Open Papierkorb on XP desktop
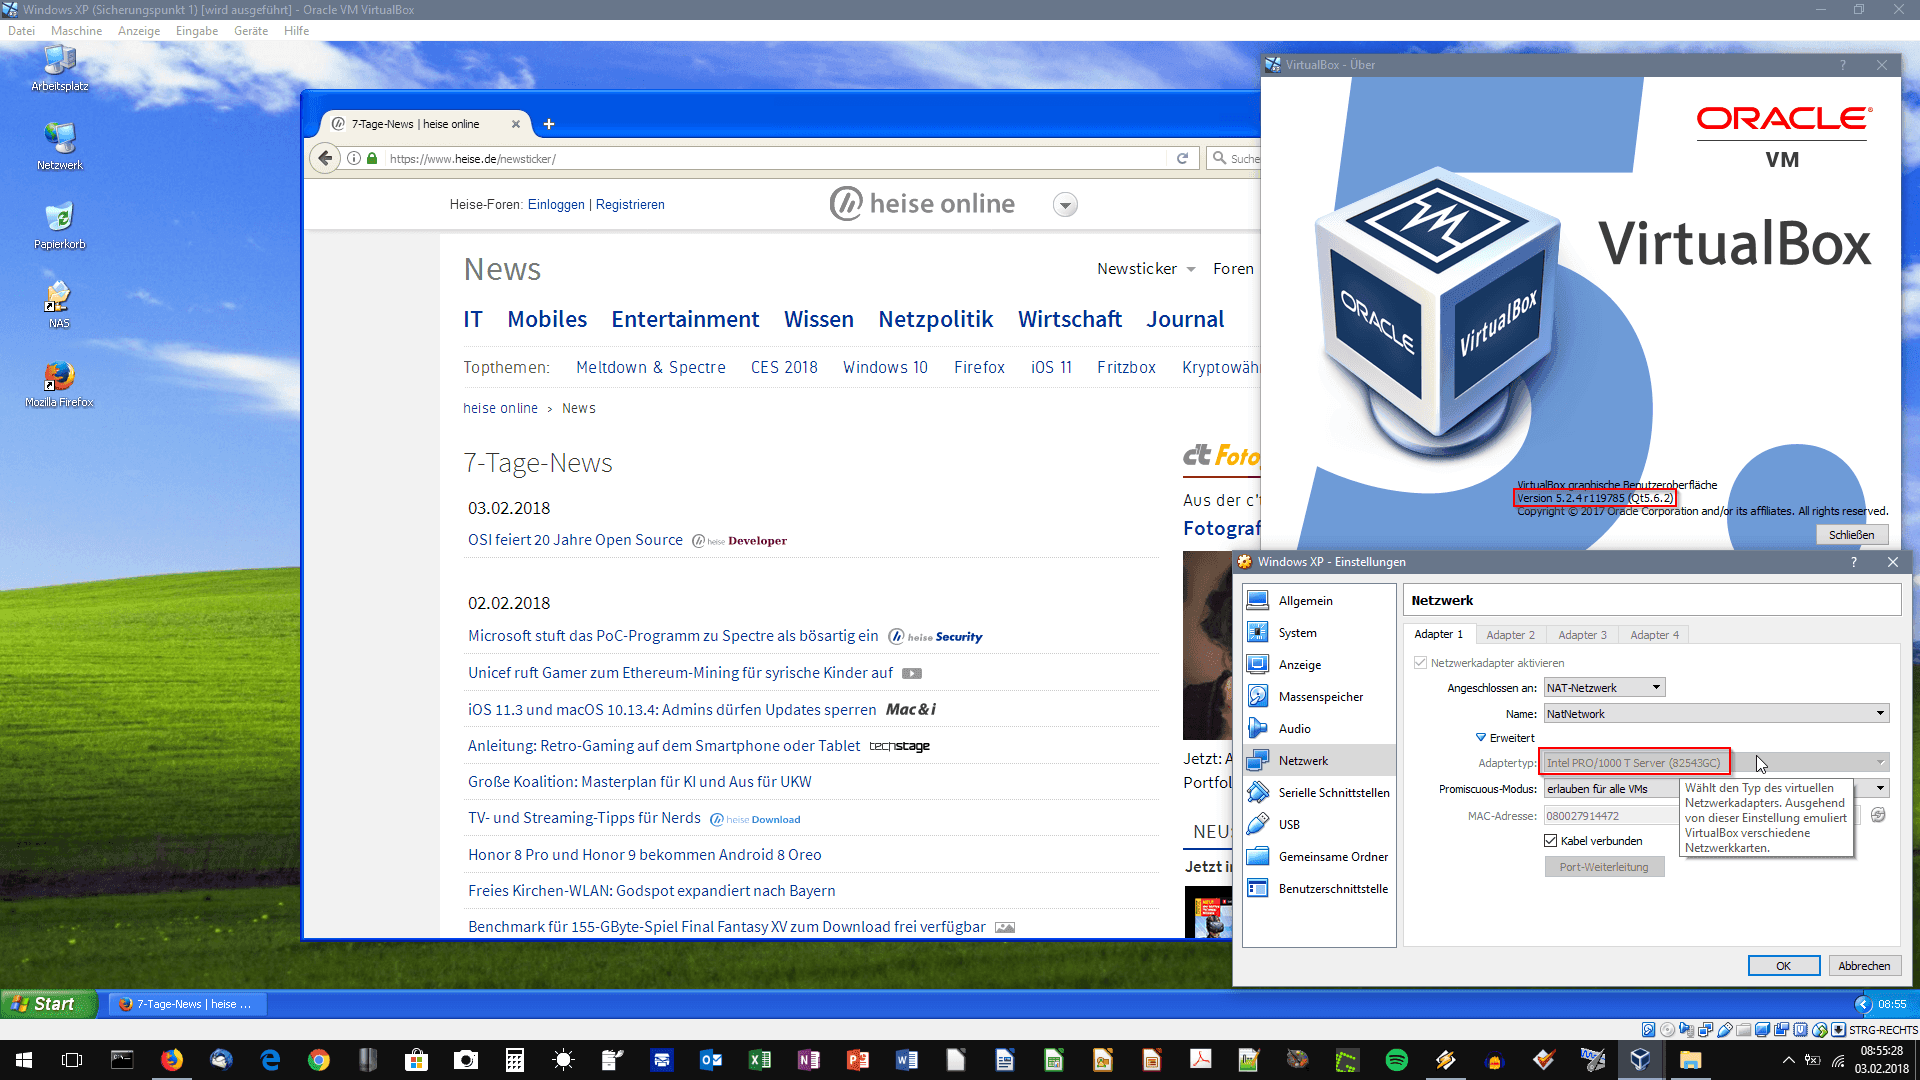This screenshot has height=1080, width=1920. point(60,226)
